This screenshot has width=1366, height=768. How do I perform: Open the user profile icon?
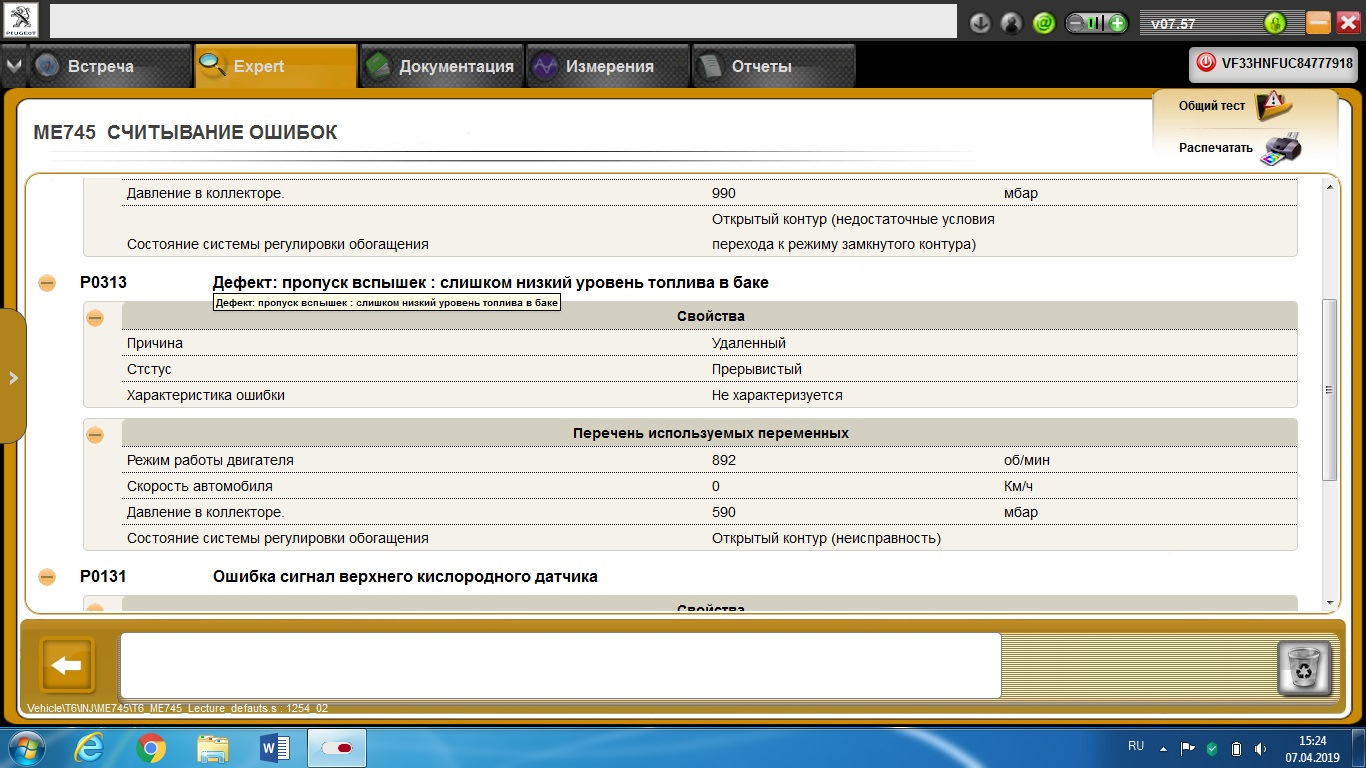pyautogui.click(x=1012, y=22)
